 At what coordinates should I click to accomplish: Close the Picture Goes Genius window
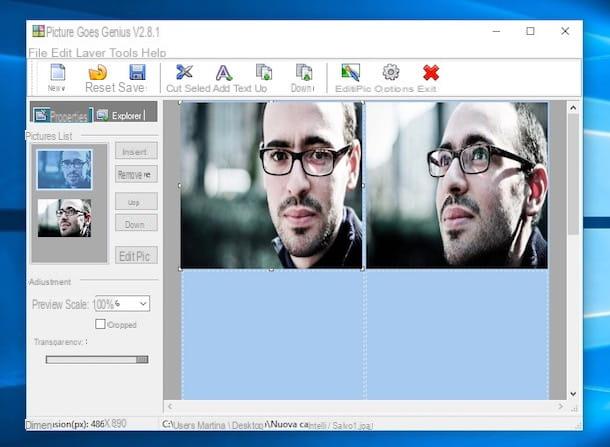click(565, 31)
